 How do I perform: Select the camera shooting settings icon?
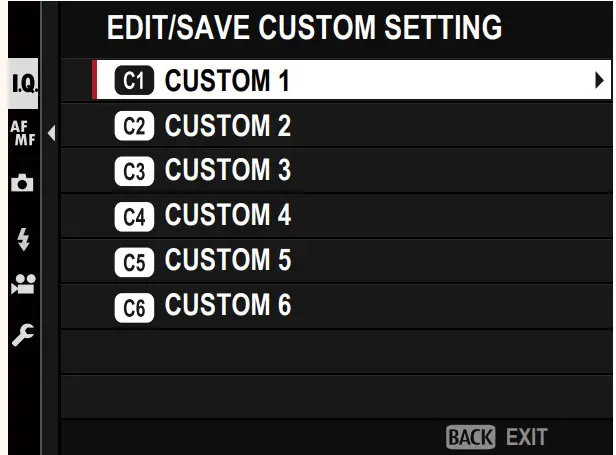[x=23, y=184]
